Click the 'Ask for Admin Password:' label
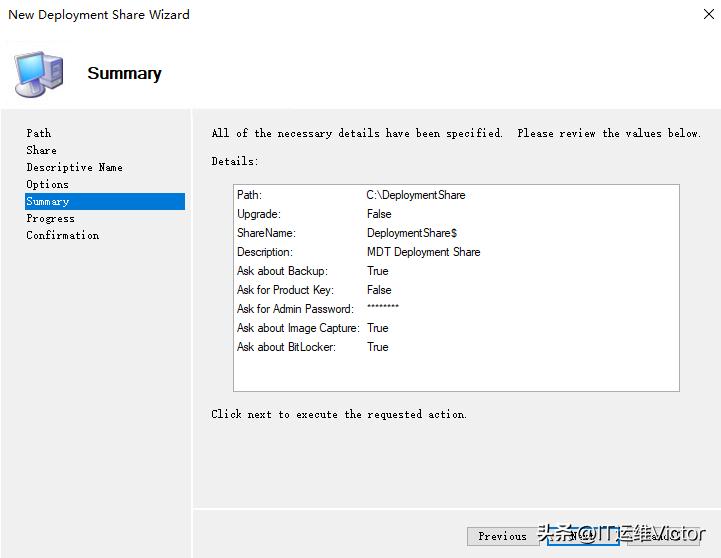This screenshot has width=721, height=558. click(x=295, y=309)
